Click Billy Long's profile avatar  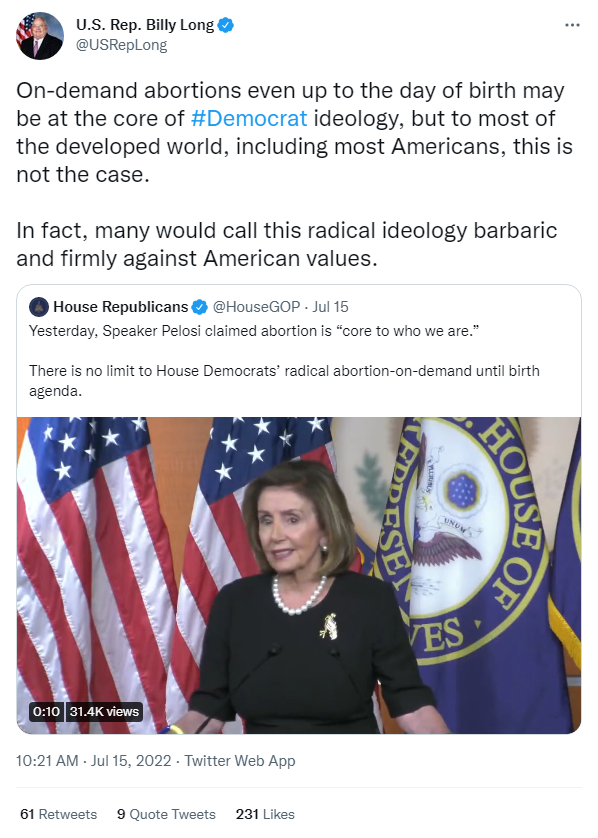click(x=40, y=36)
